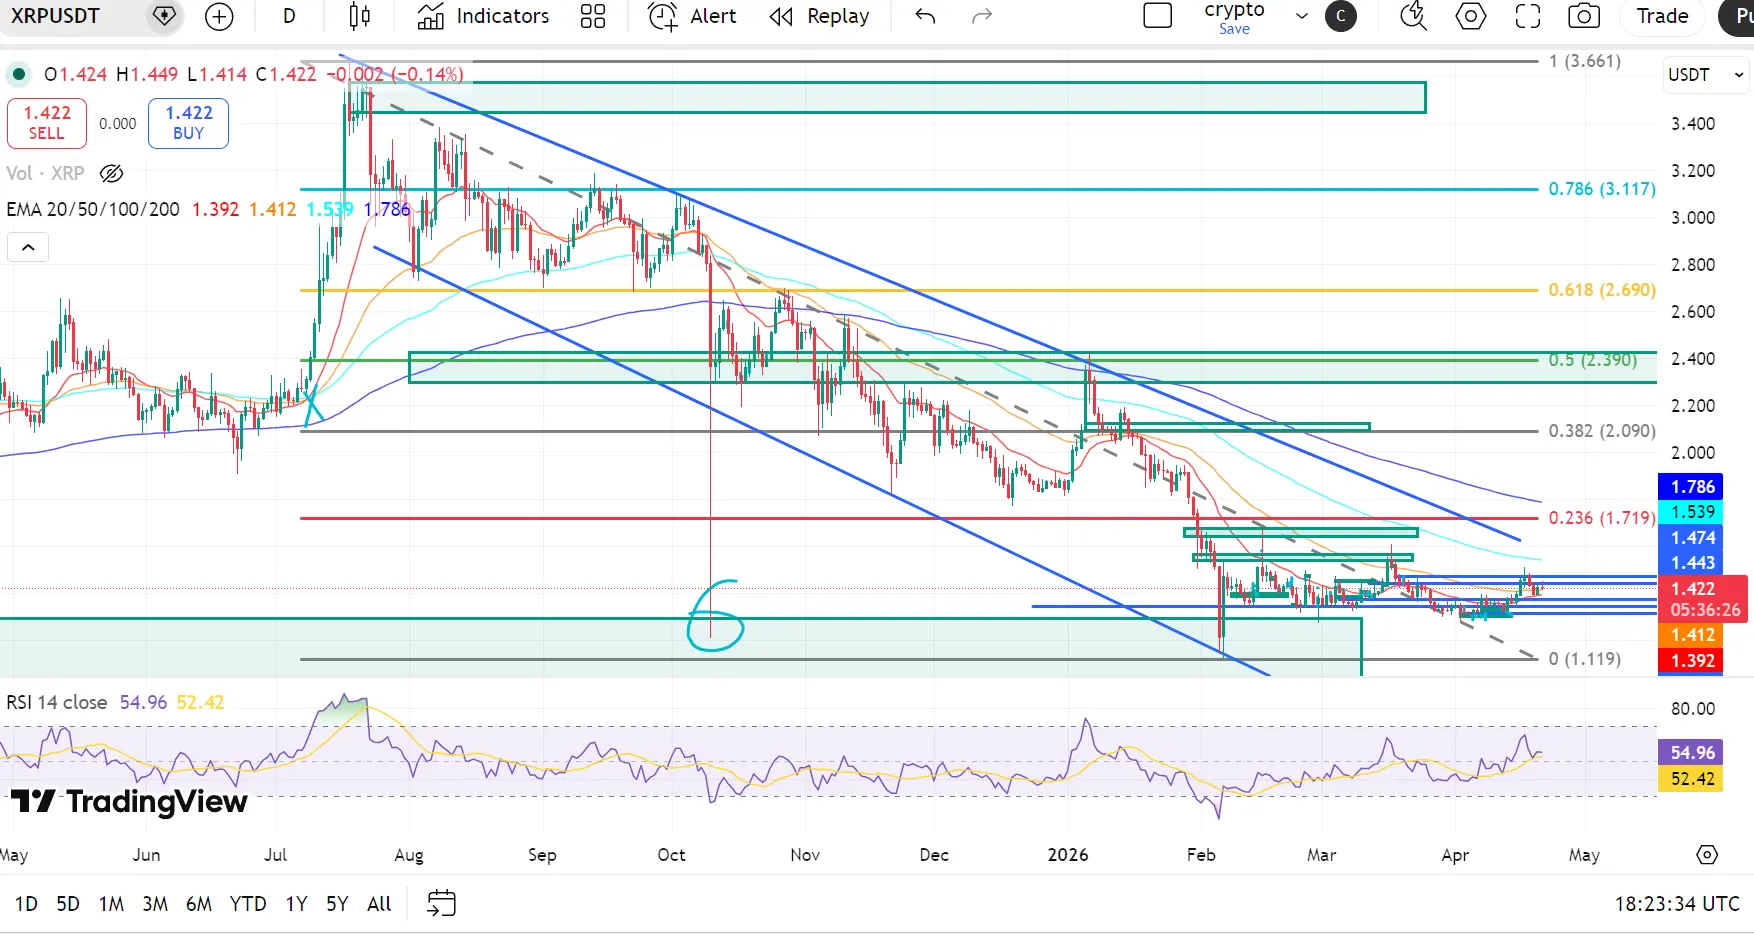The width and height of the screenshot is (1754, 934).
Task: Select the 3M time range
Action: [155, 904]
